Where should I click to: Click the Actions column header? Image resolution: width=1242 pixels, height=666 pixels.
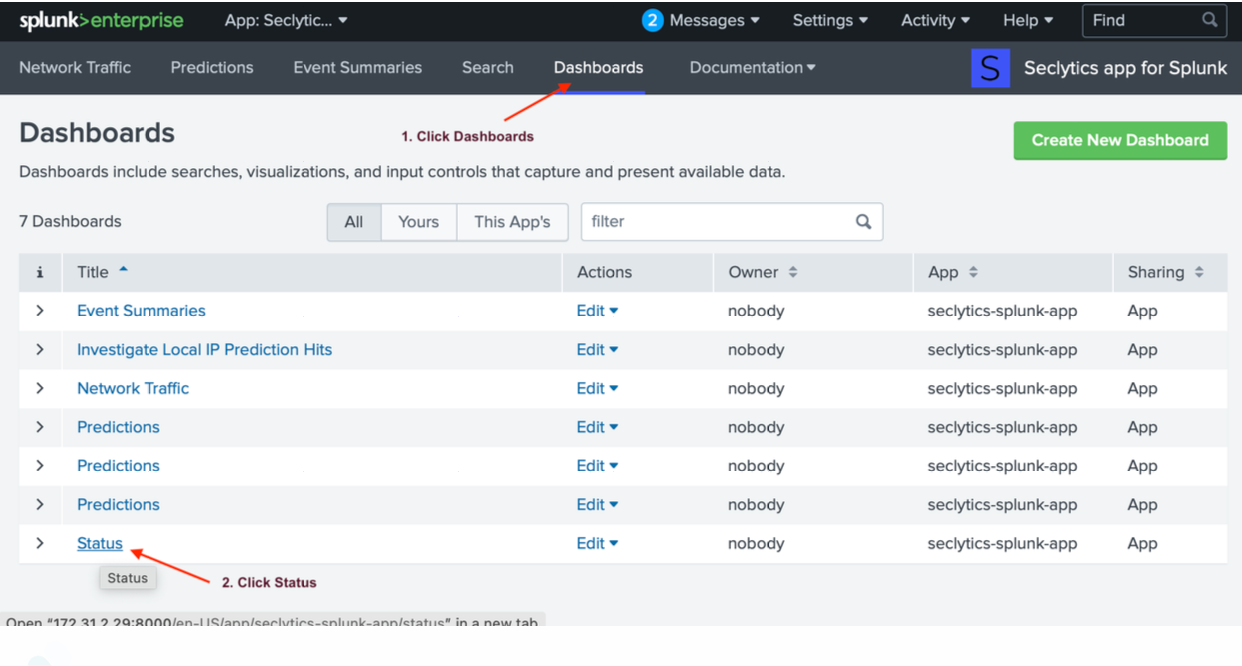pos(604,272)
